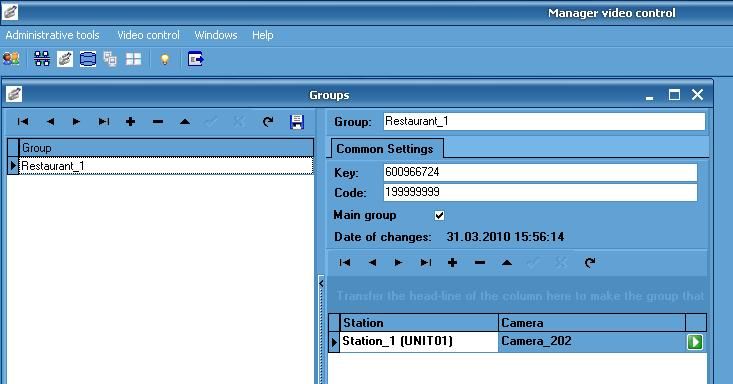The width and height of the screenshot is (733, 384).
Task: Go to previous record in group list navigator
Action: [x=50, y=122]
